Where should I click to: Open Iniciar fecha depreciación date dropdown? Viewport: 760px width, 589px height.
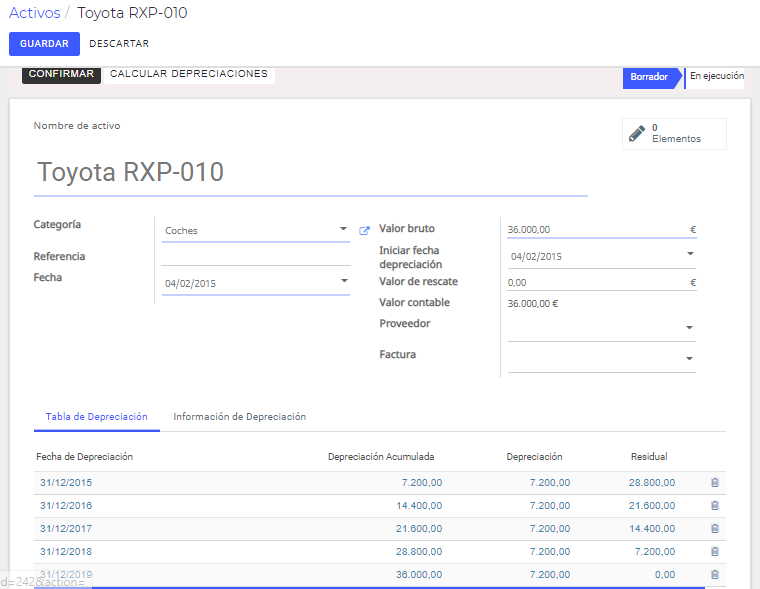tap(690, 254)
